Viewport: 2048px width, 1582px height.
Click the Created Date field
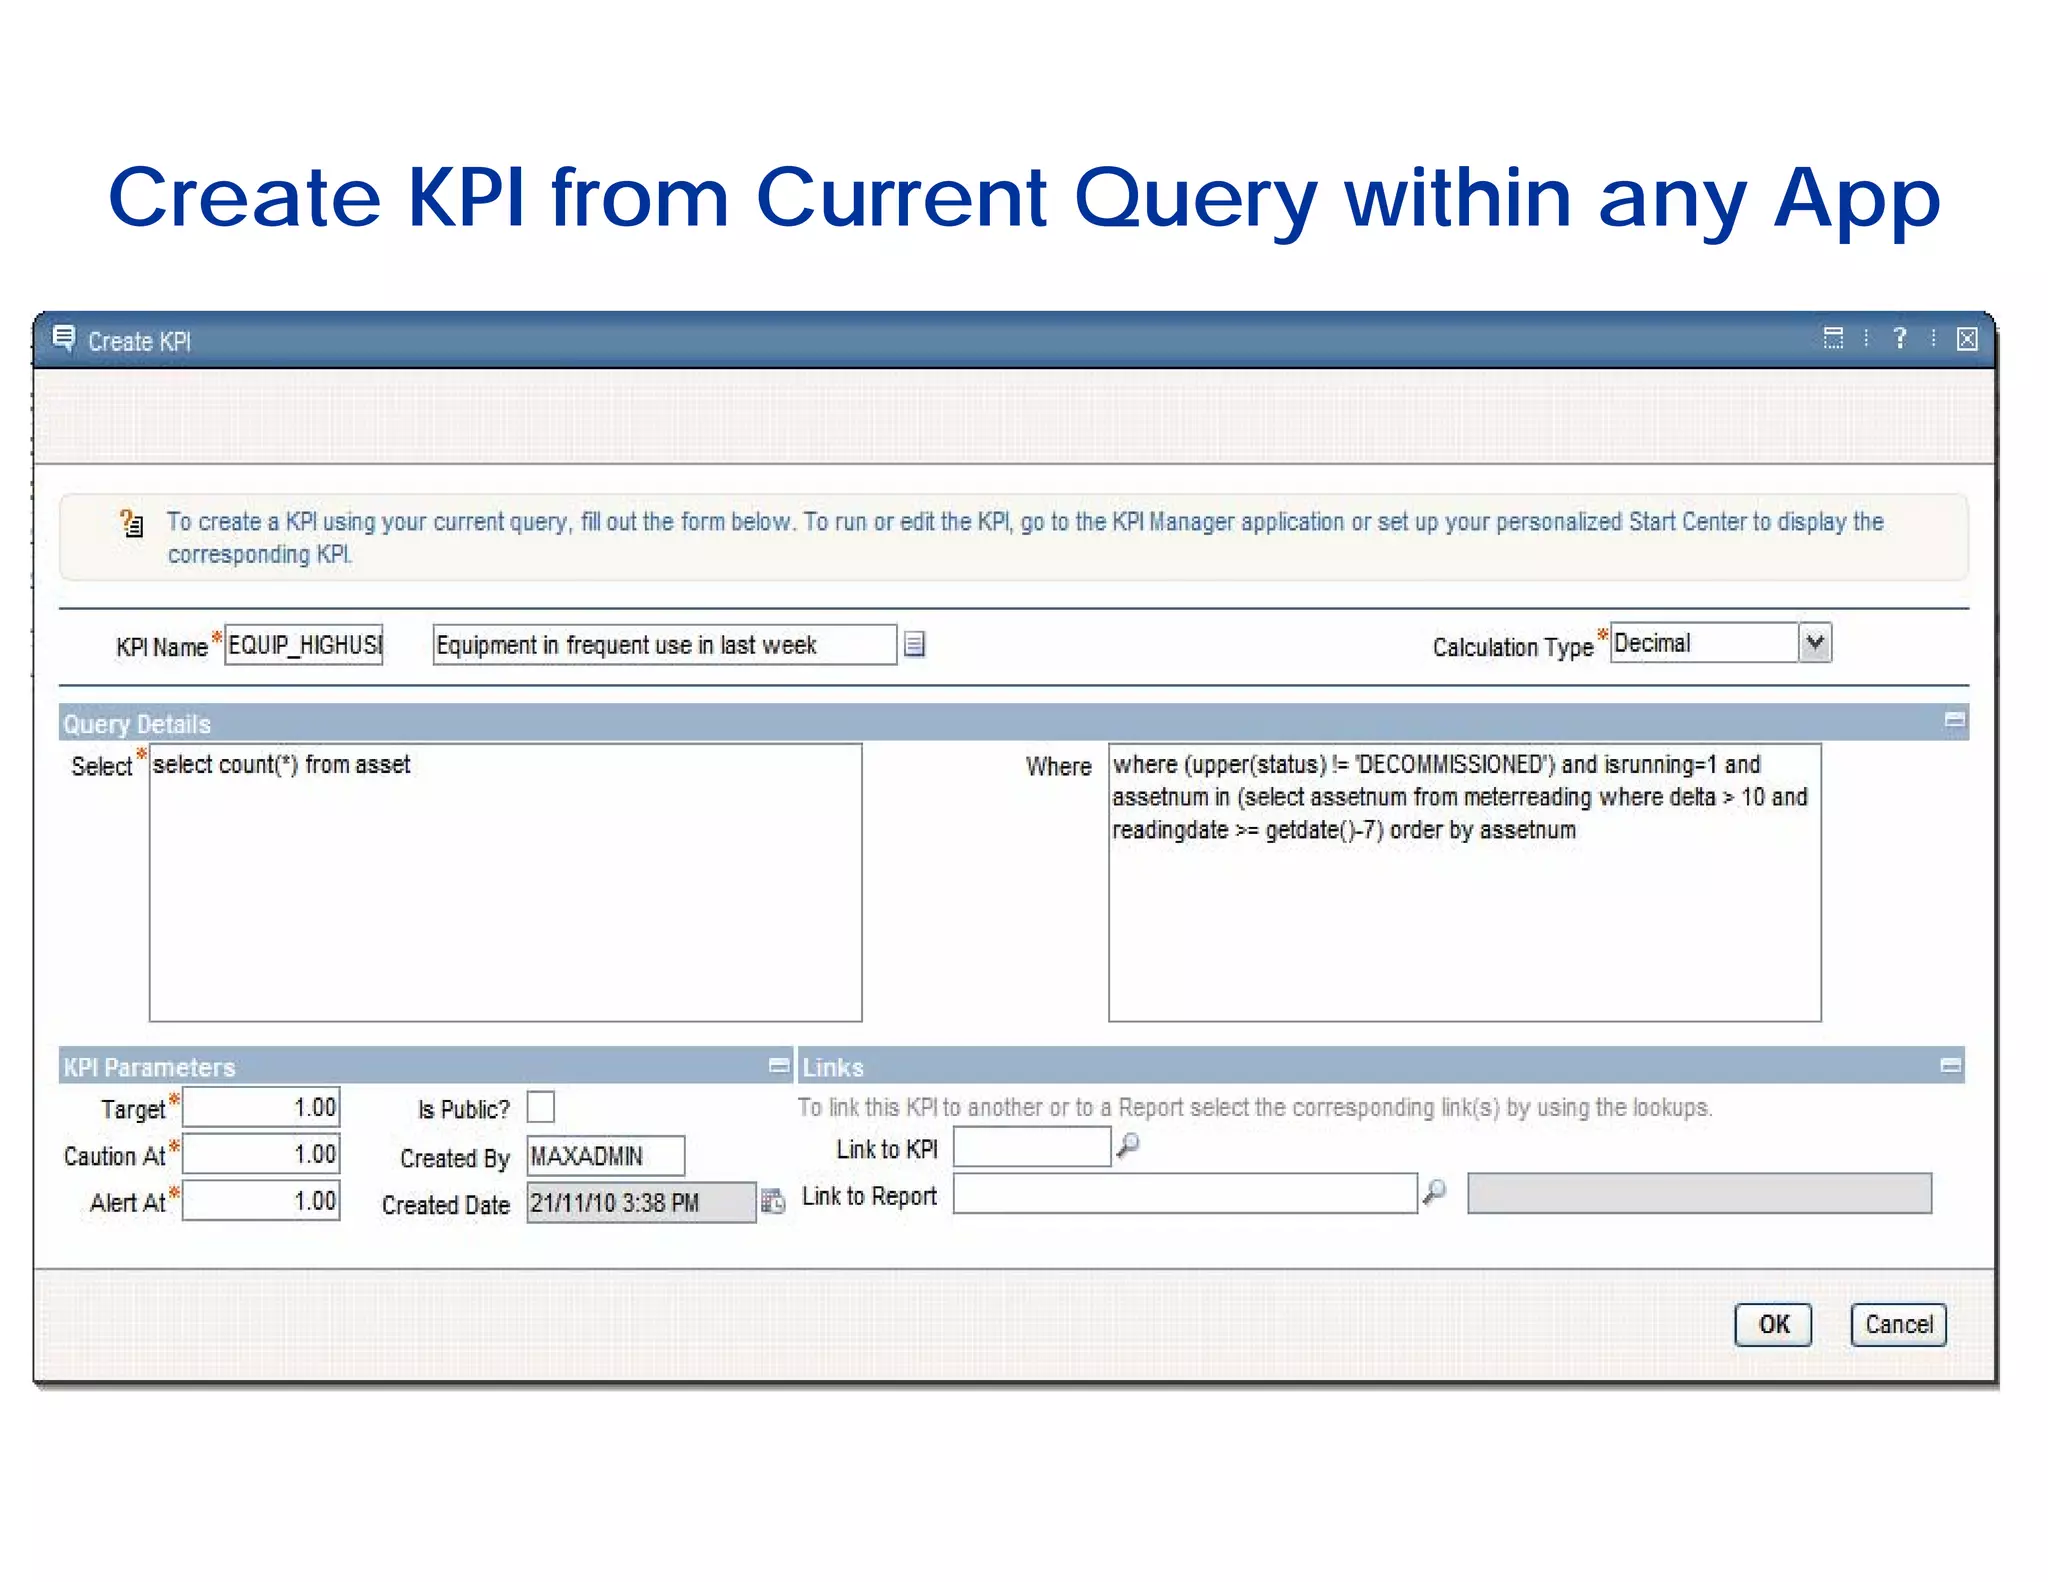click(x=641, y=1202)
